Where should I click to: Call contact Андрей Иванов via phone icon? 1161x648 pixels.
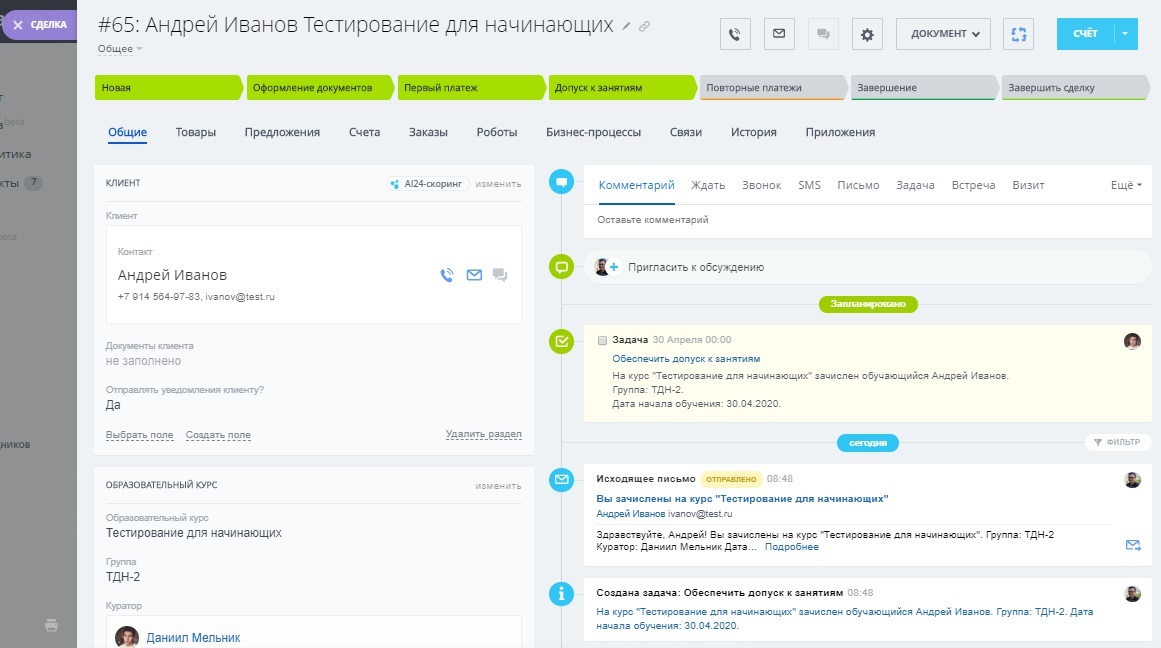(447, 275)
